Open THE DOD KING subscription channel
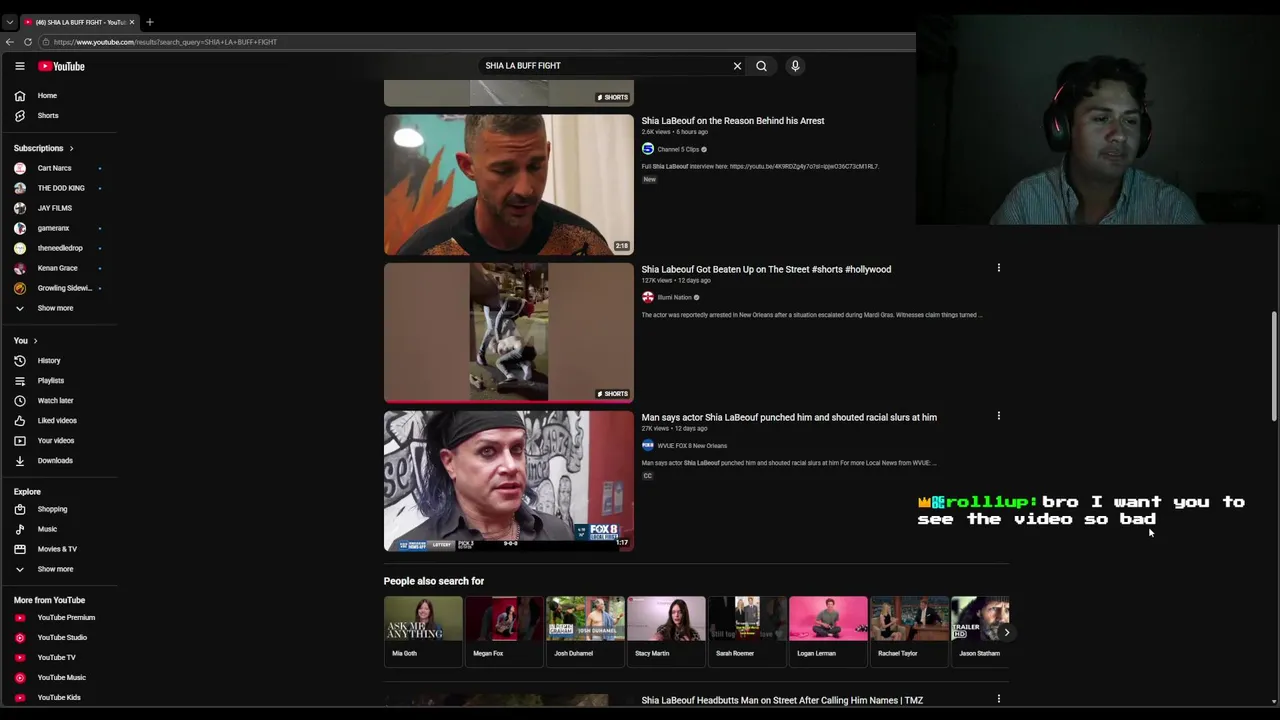The width and height of the screenshot is (1280, 720). (x=59, y=188)
